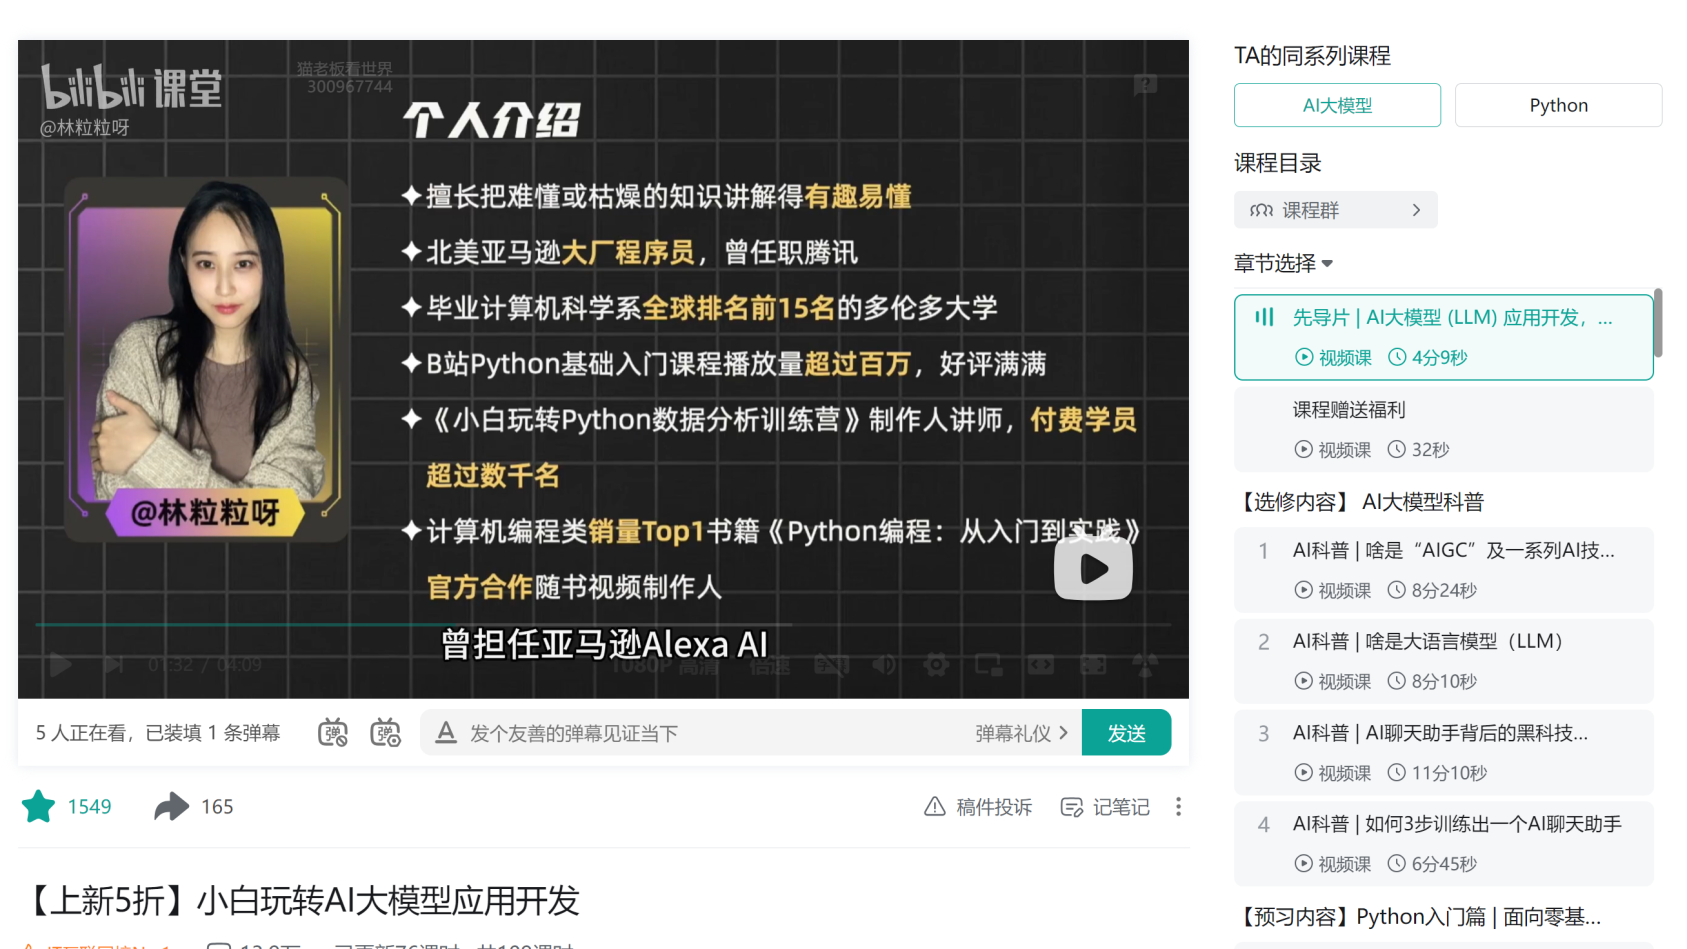
Task: Report the video via 稿件投诉
Action: click(978, 806)
